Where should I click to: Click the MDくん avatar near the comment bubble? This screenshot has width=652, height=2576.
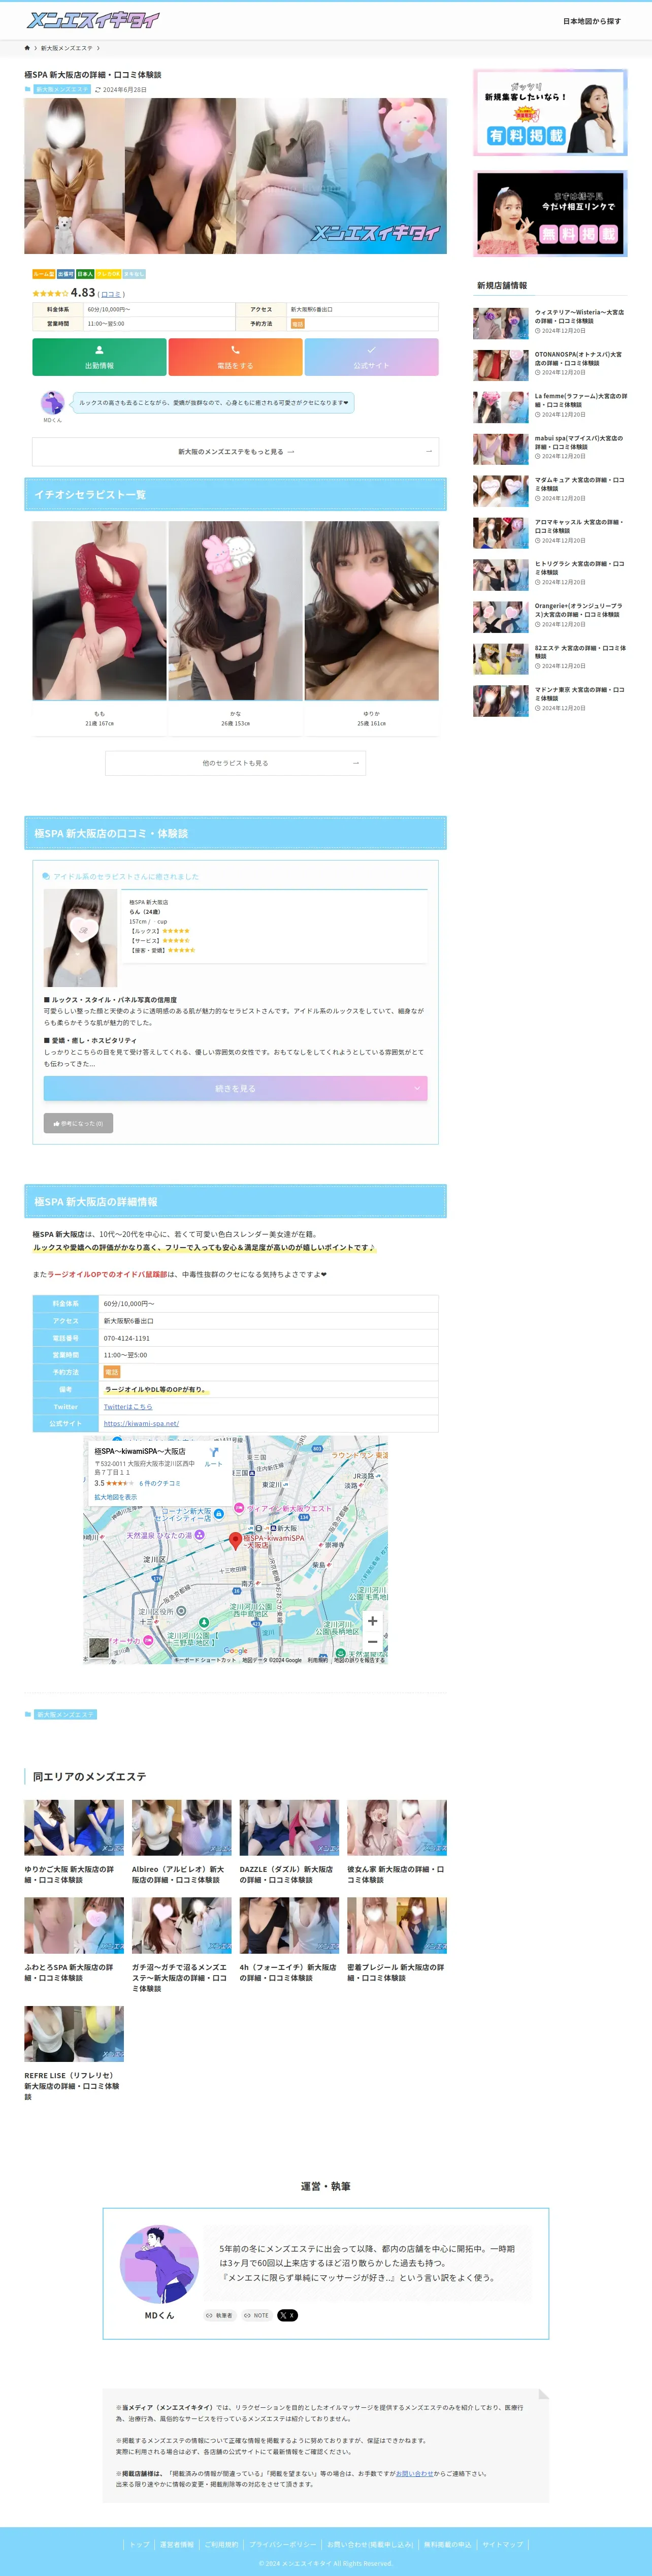tap(52, 402)
